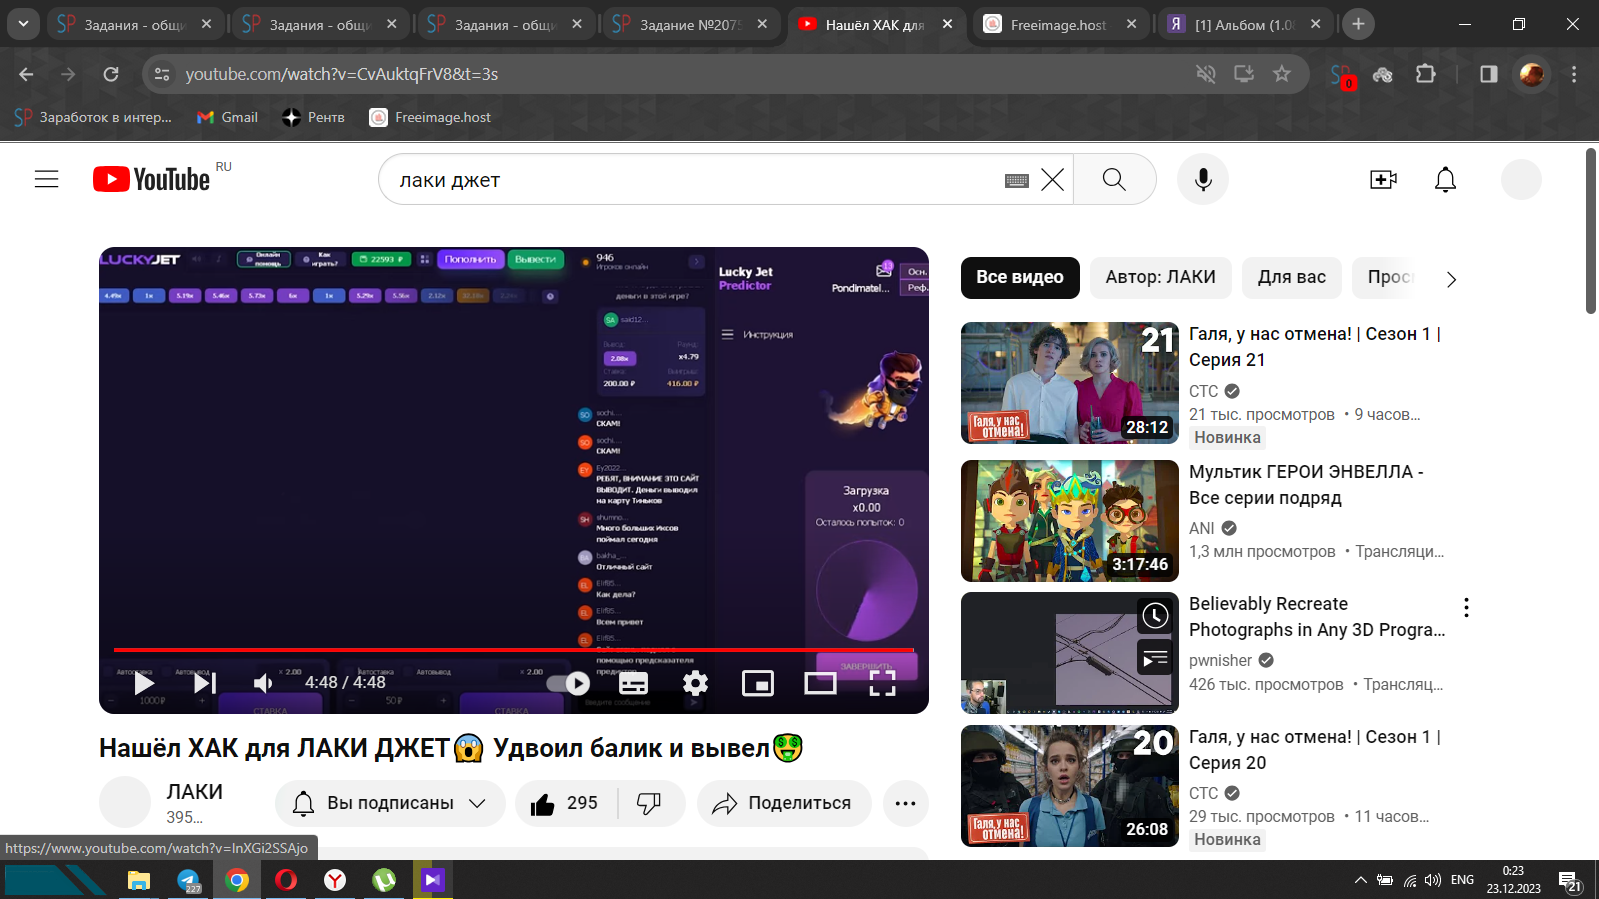Show hidden system tray icons

point(1360,880)
